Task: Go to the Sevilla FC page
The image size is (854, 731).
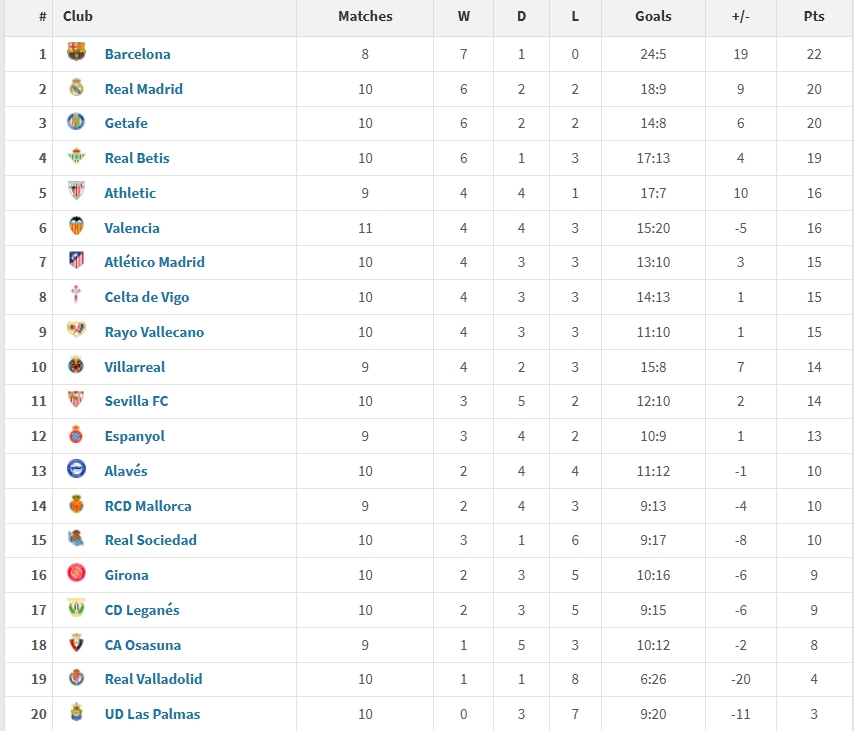Action: click(136, 401)
